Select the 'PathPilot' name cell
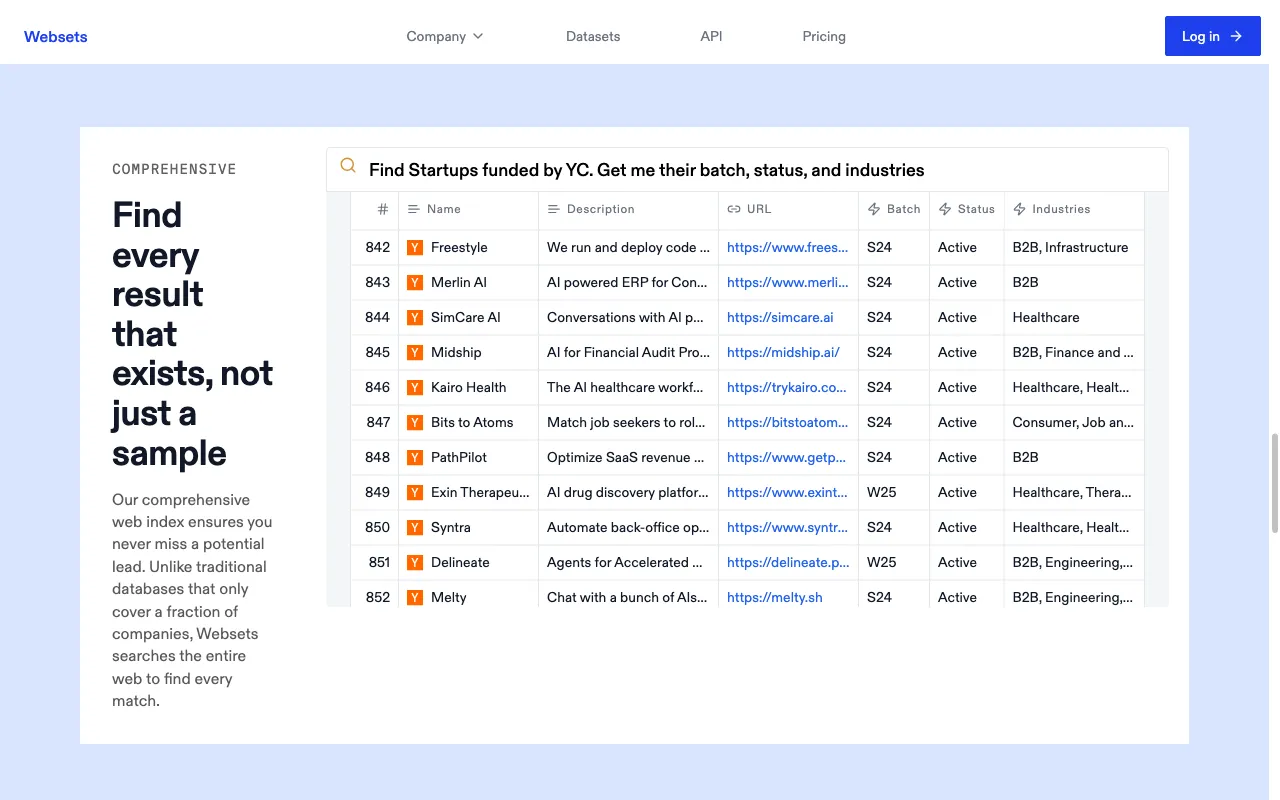The width and height of the screenshot is (1280, 800). tap(468, 457)
